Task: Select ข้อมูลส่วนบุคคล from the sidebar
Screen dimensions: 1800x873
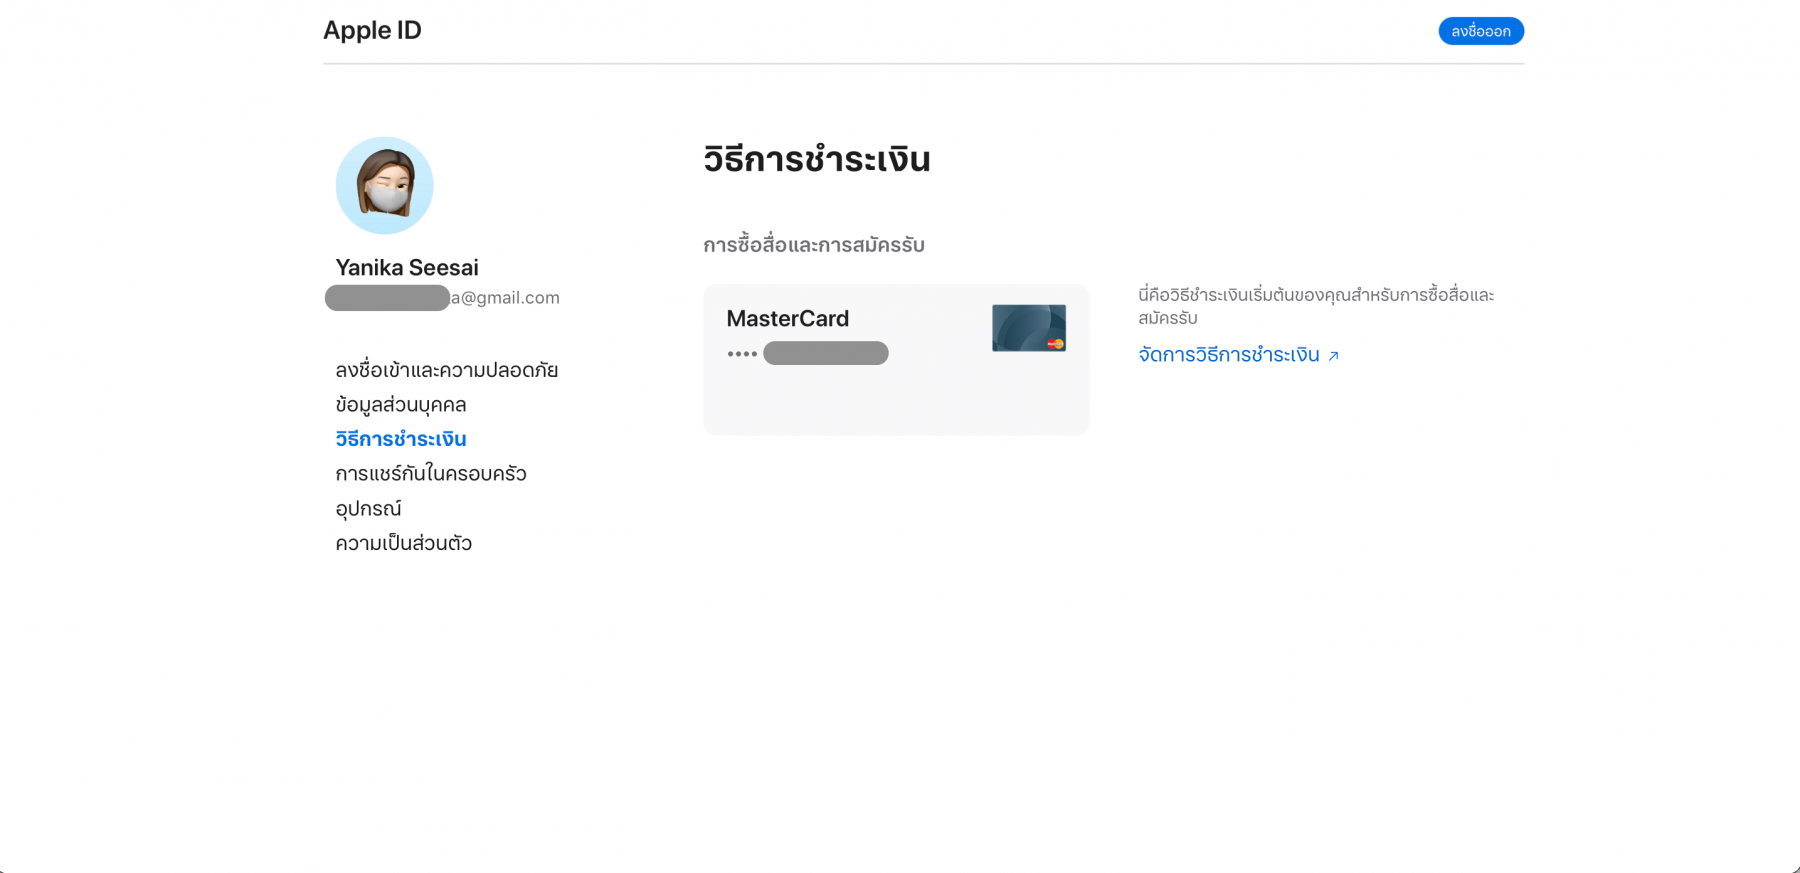Action: coord(400,405)
